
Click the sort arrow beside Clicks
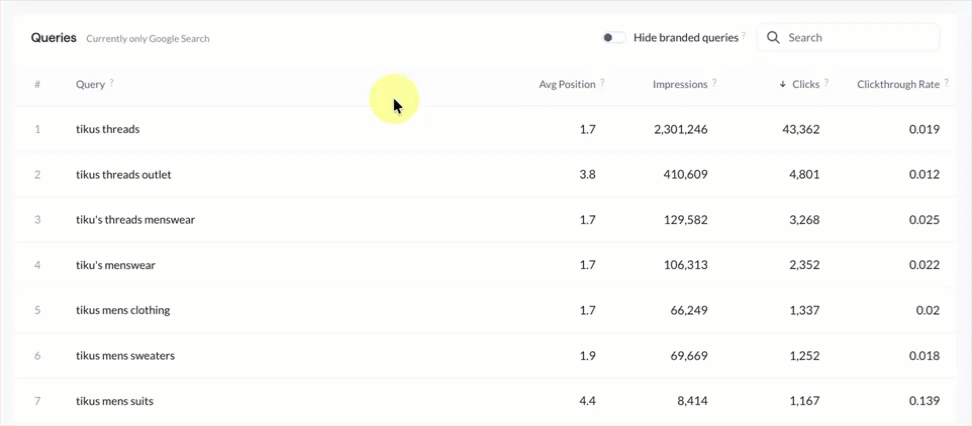783,84
